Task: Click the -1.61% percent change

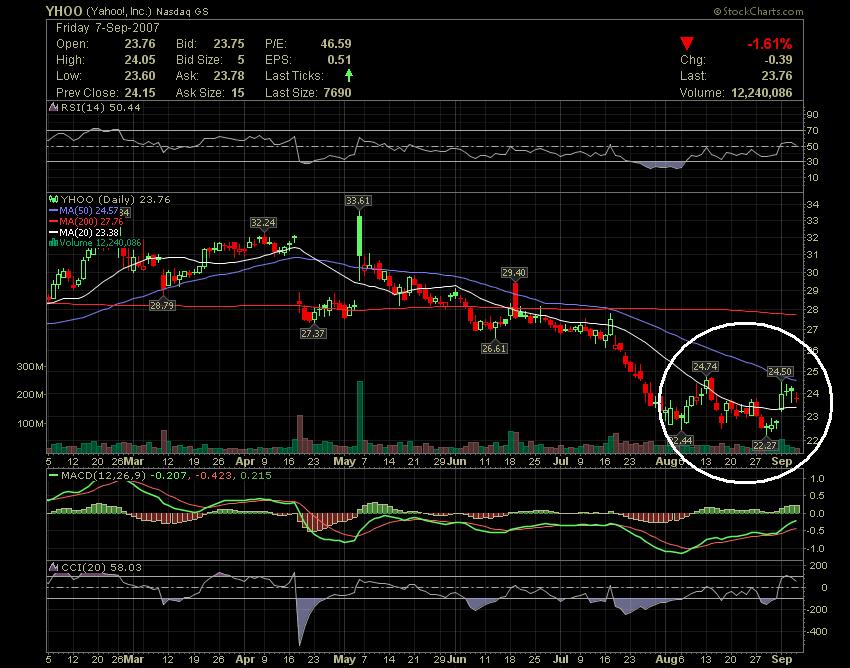Action: coord(769,44)
